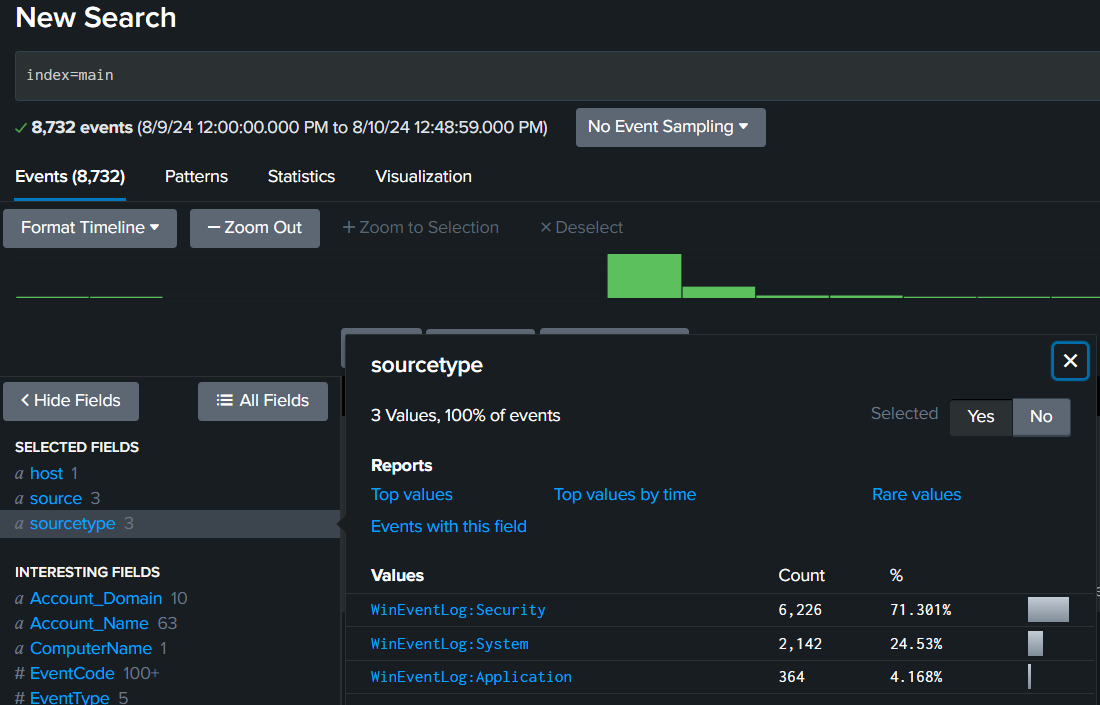The image size is (1100, 705).
Task: Close the sourcetype field popup
Action: point(1070,361)
